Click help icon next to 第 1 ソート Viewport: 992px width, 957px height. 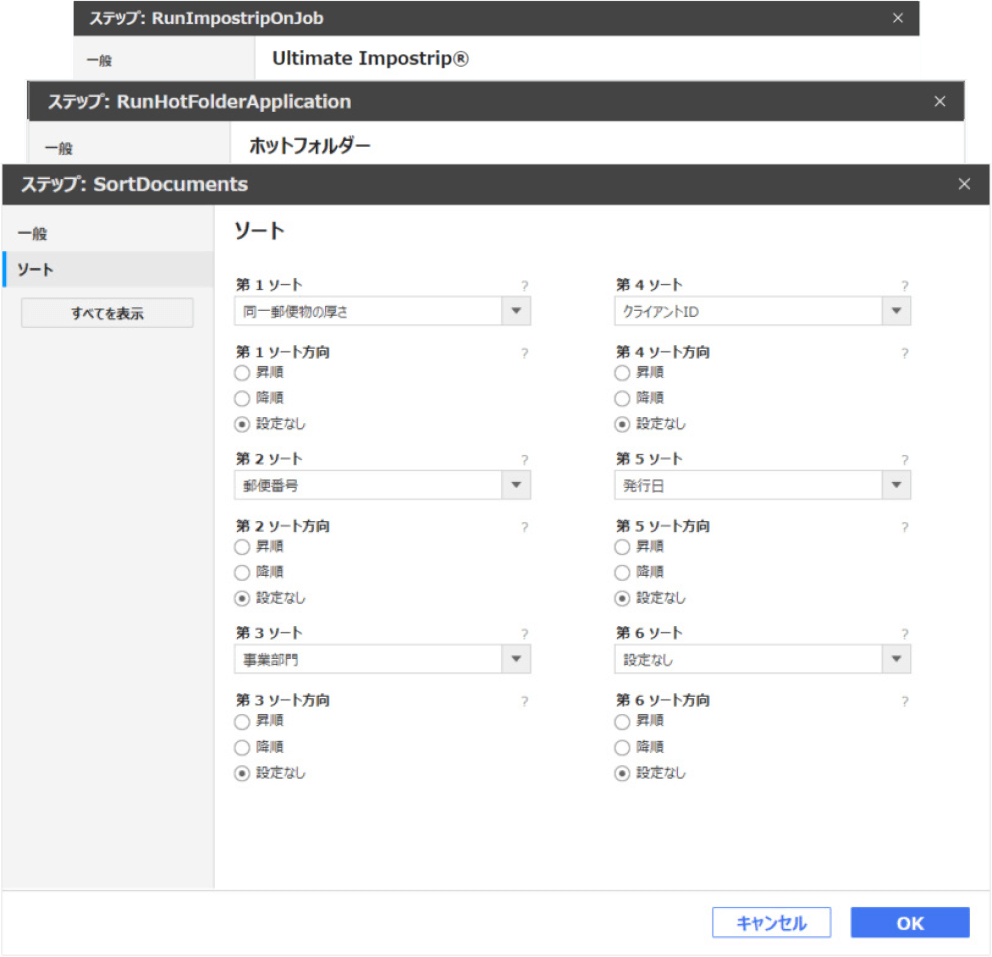(524, 286)
